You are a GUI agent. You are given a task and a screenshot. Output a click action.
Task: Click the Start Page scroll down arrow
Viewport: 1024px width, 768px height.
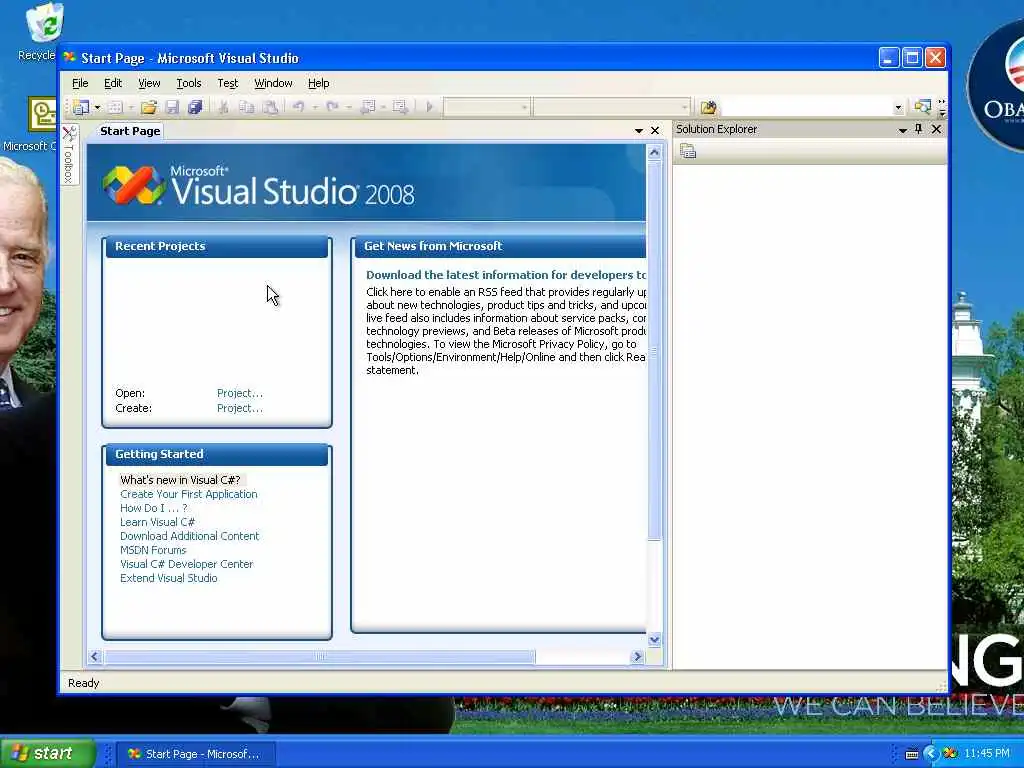tap(654, 640)
